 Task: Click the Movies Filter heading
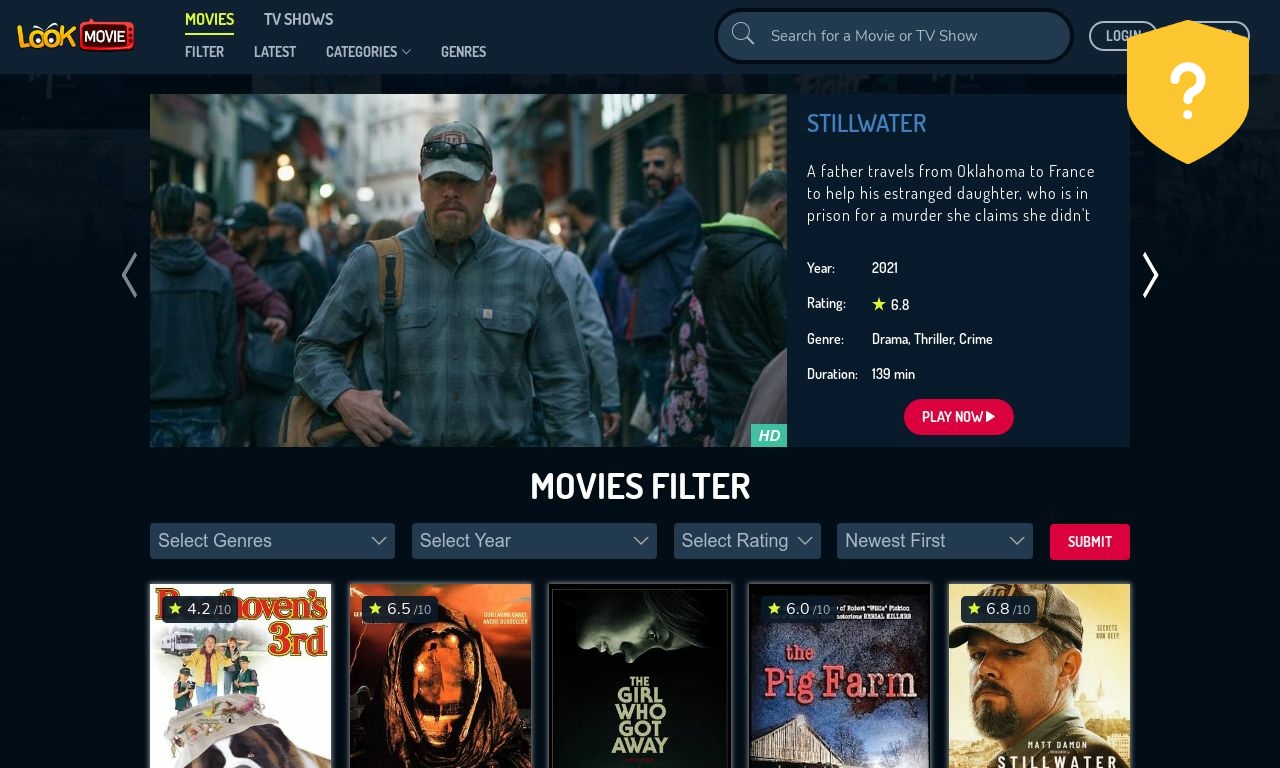point(640,486)
